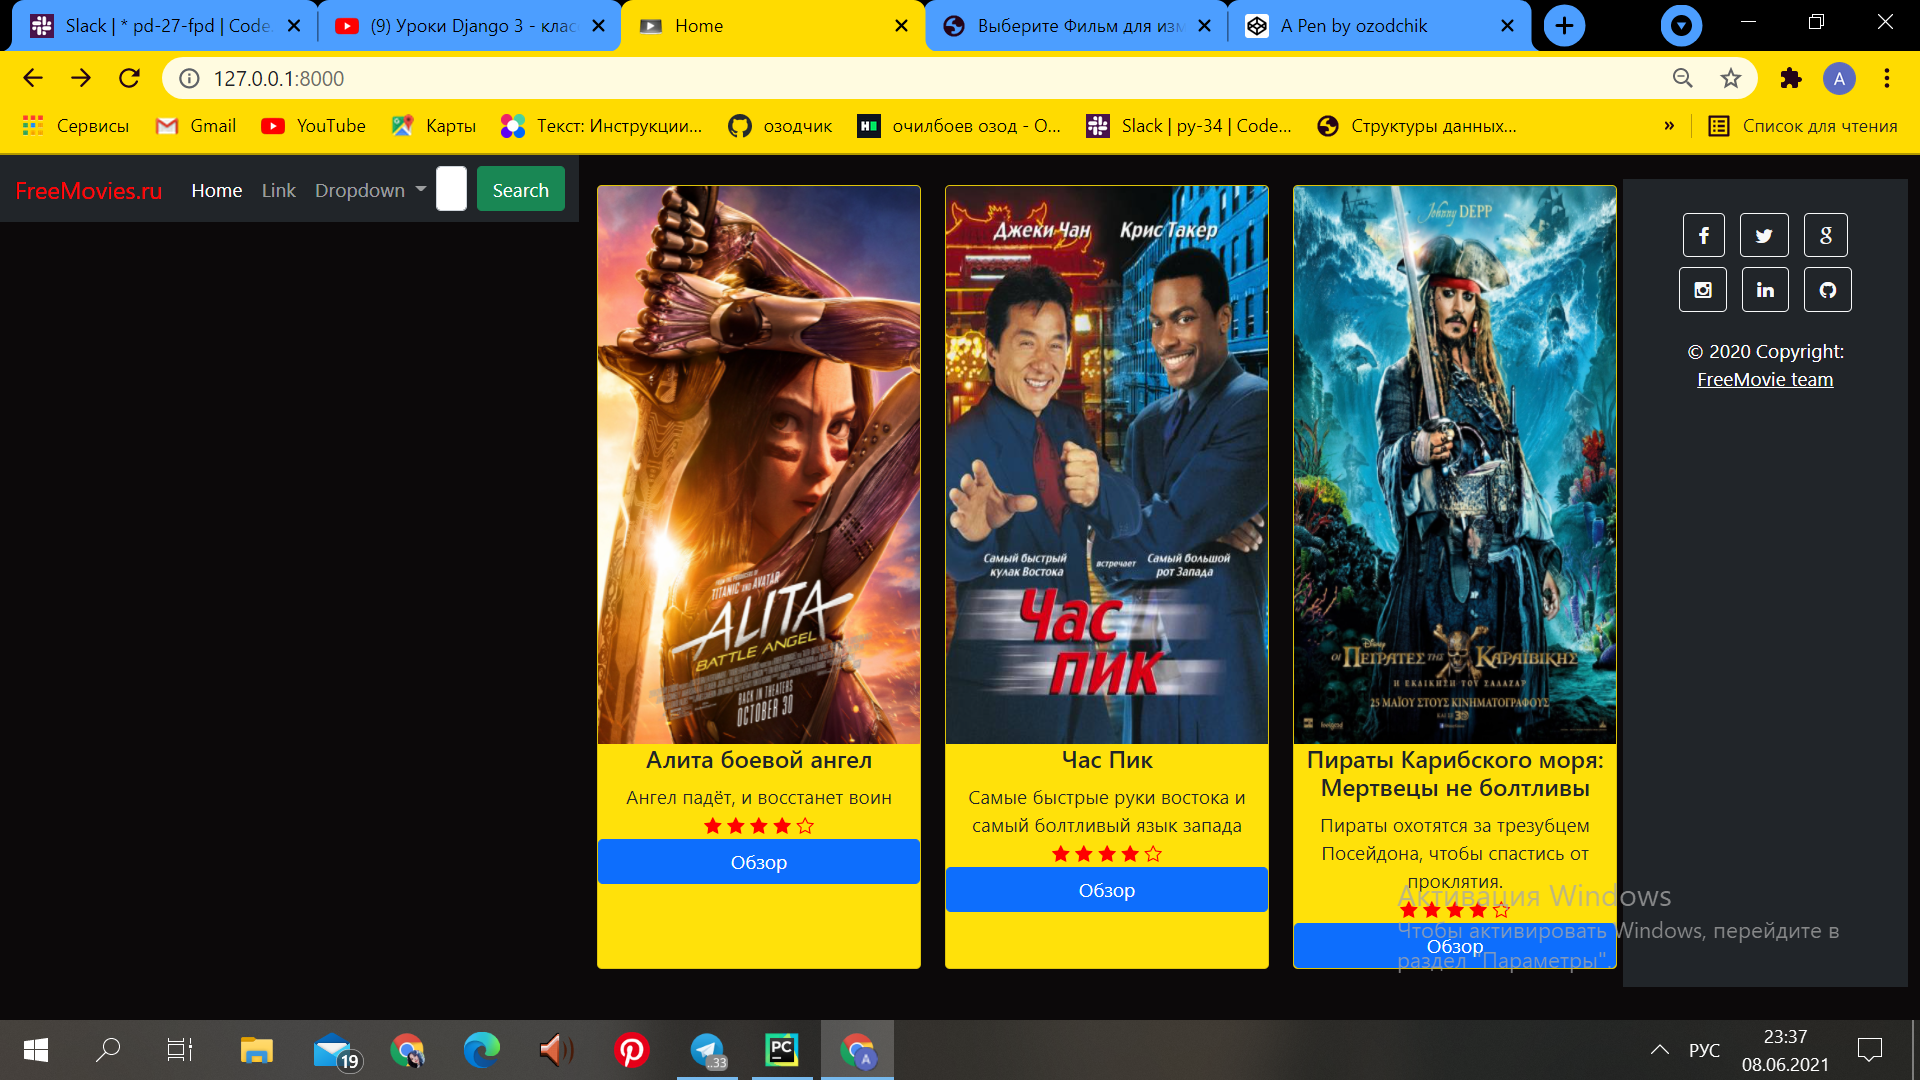Open Обзор for Час Пик
Image resolution: width=1920 pixels, height=1080 pixels.
click(1107, 890)
